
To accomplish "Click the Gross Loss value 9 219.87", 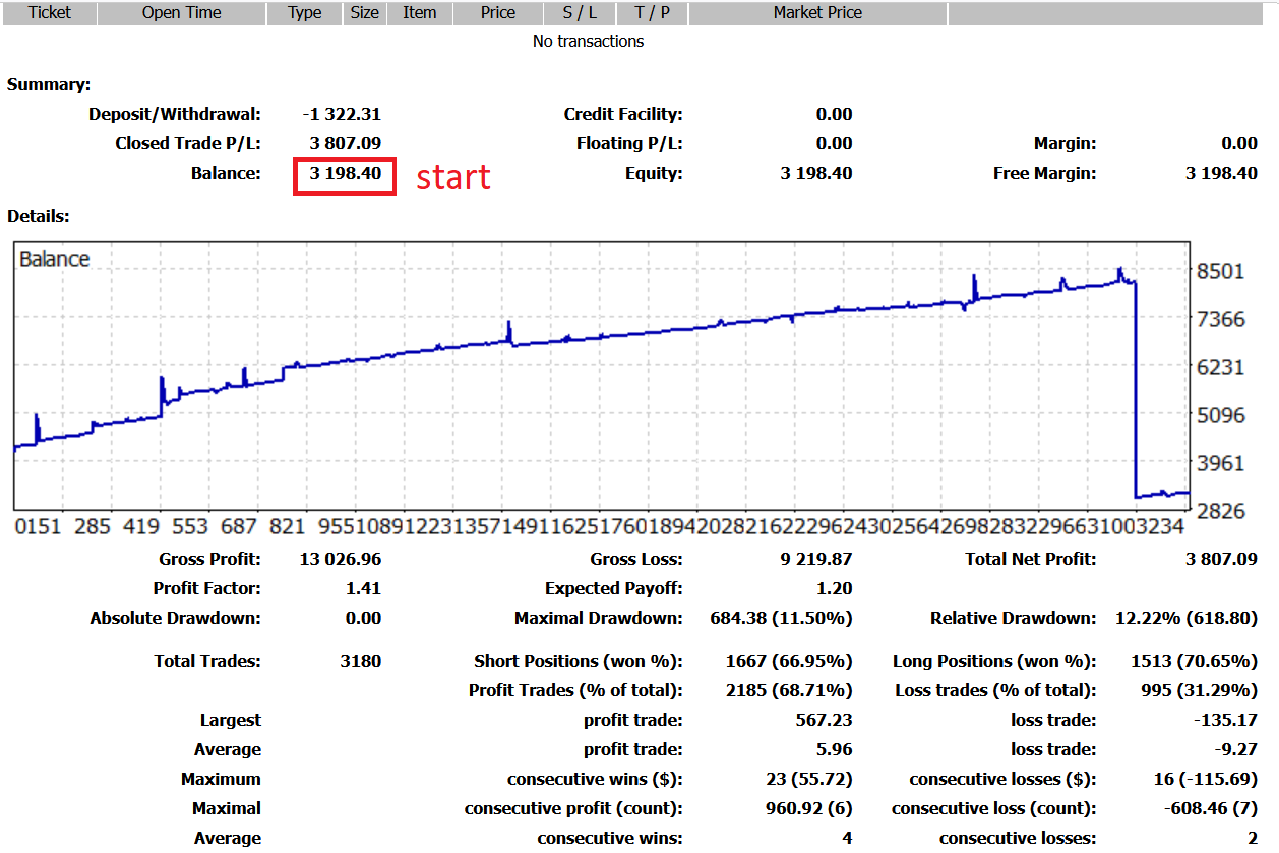I will [816, 560].
